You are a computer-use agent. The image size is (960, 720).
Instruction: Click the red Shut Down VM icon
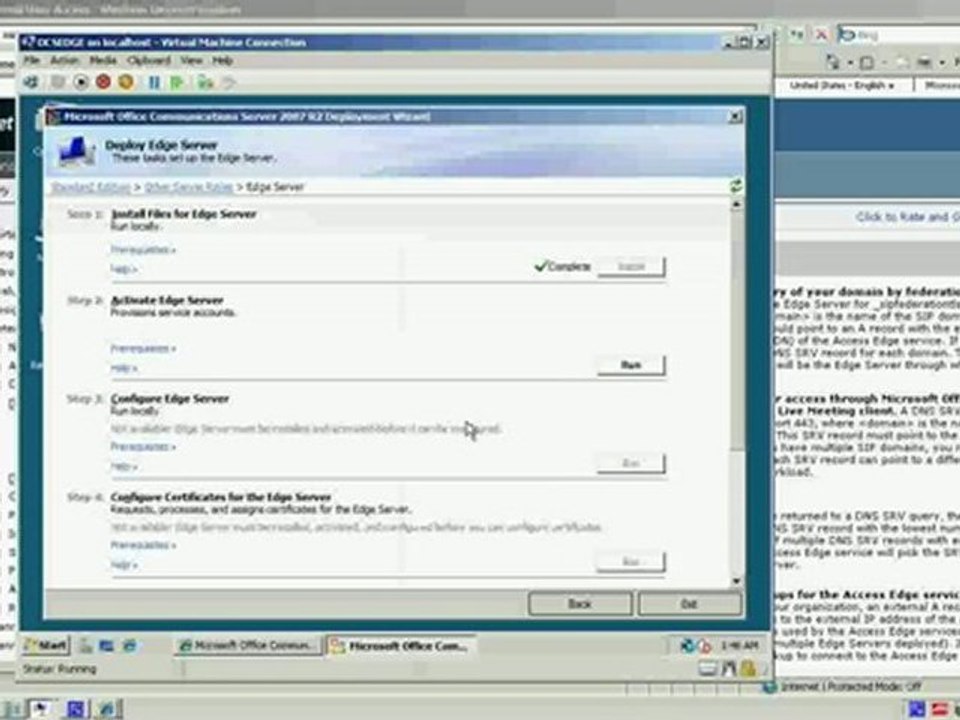(103, 81)
